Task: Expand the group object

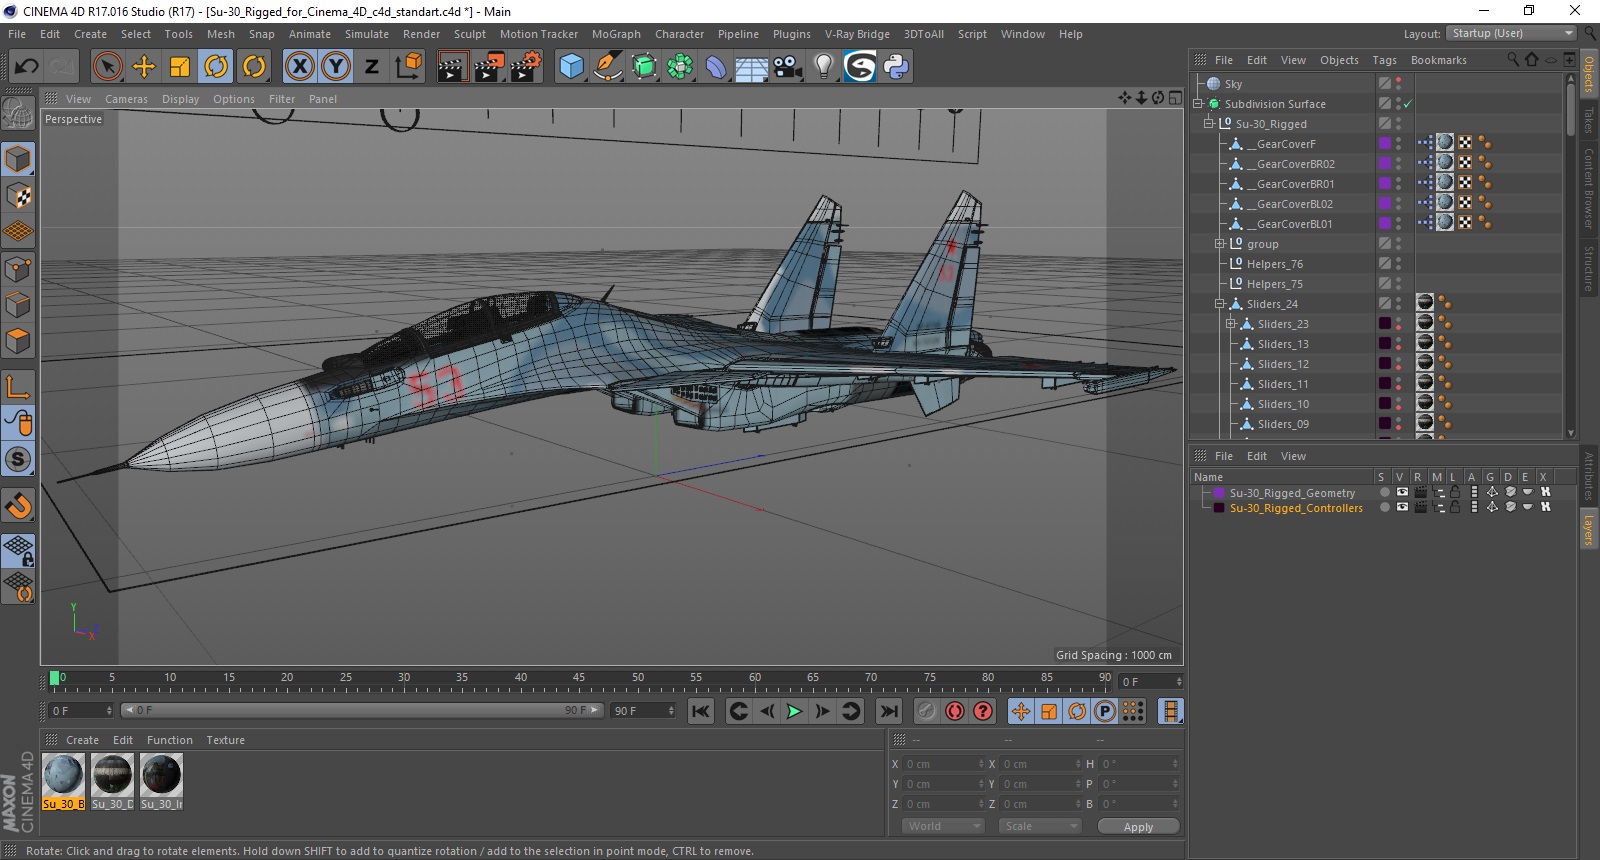Action: (1220, 244)
